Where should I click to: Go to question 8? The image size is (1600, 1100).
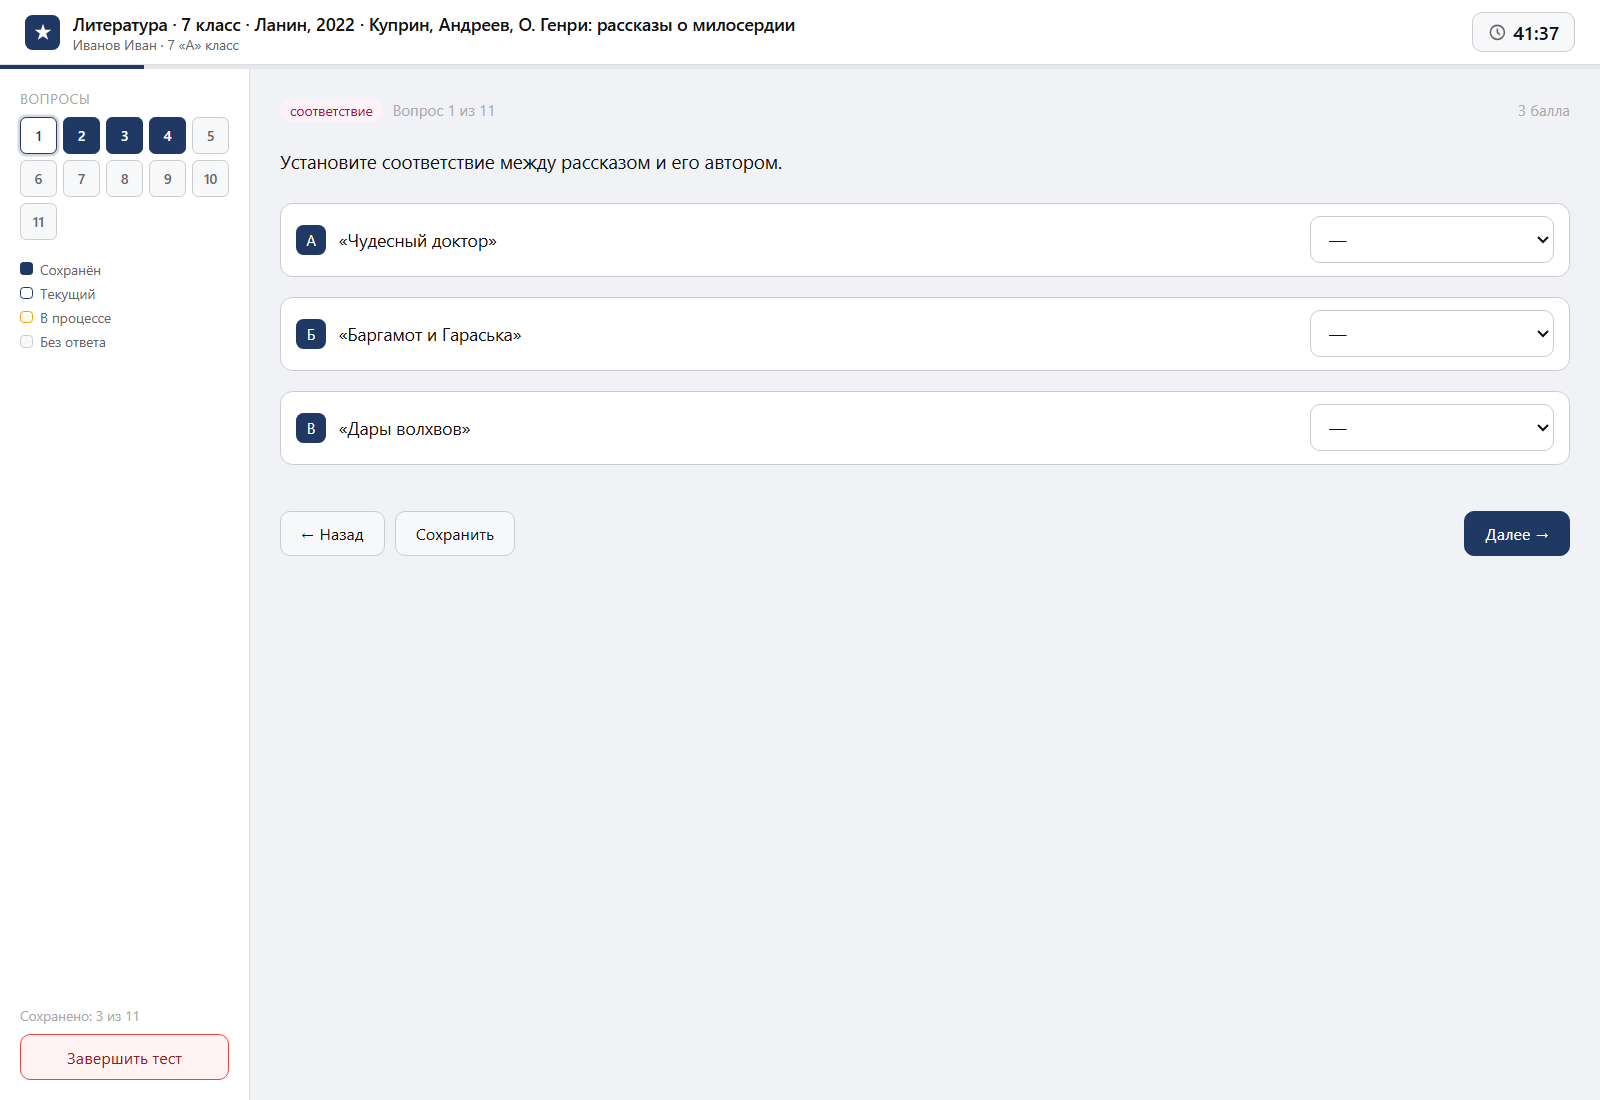point(124,179)
